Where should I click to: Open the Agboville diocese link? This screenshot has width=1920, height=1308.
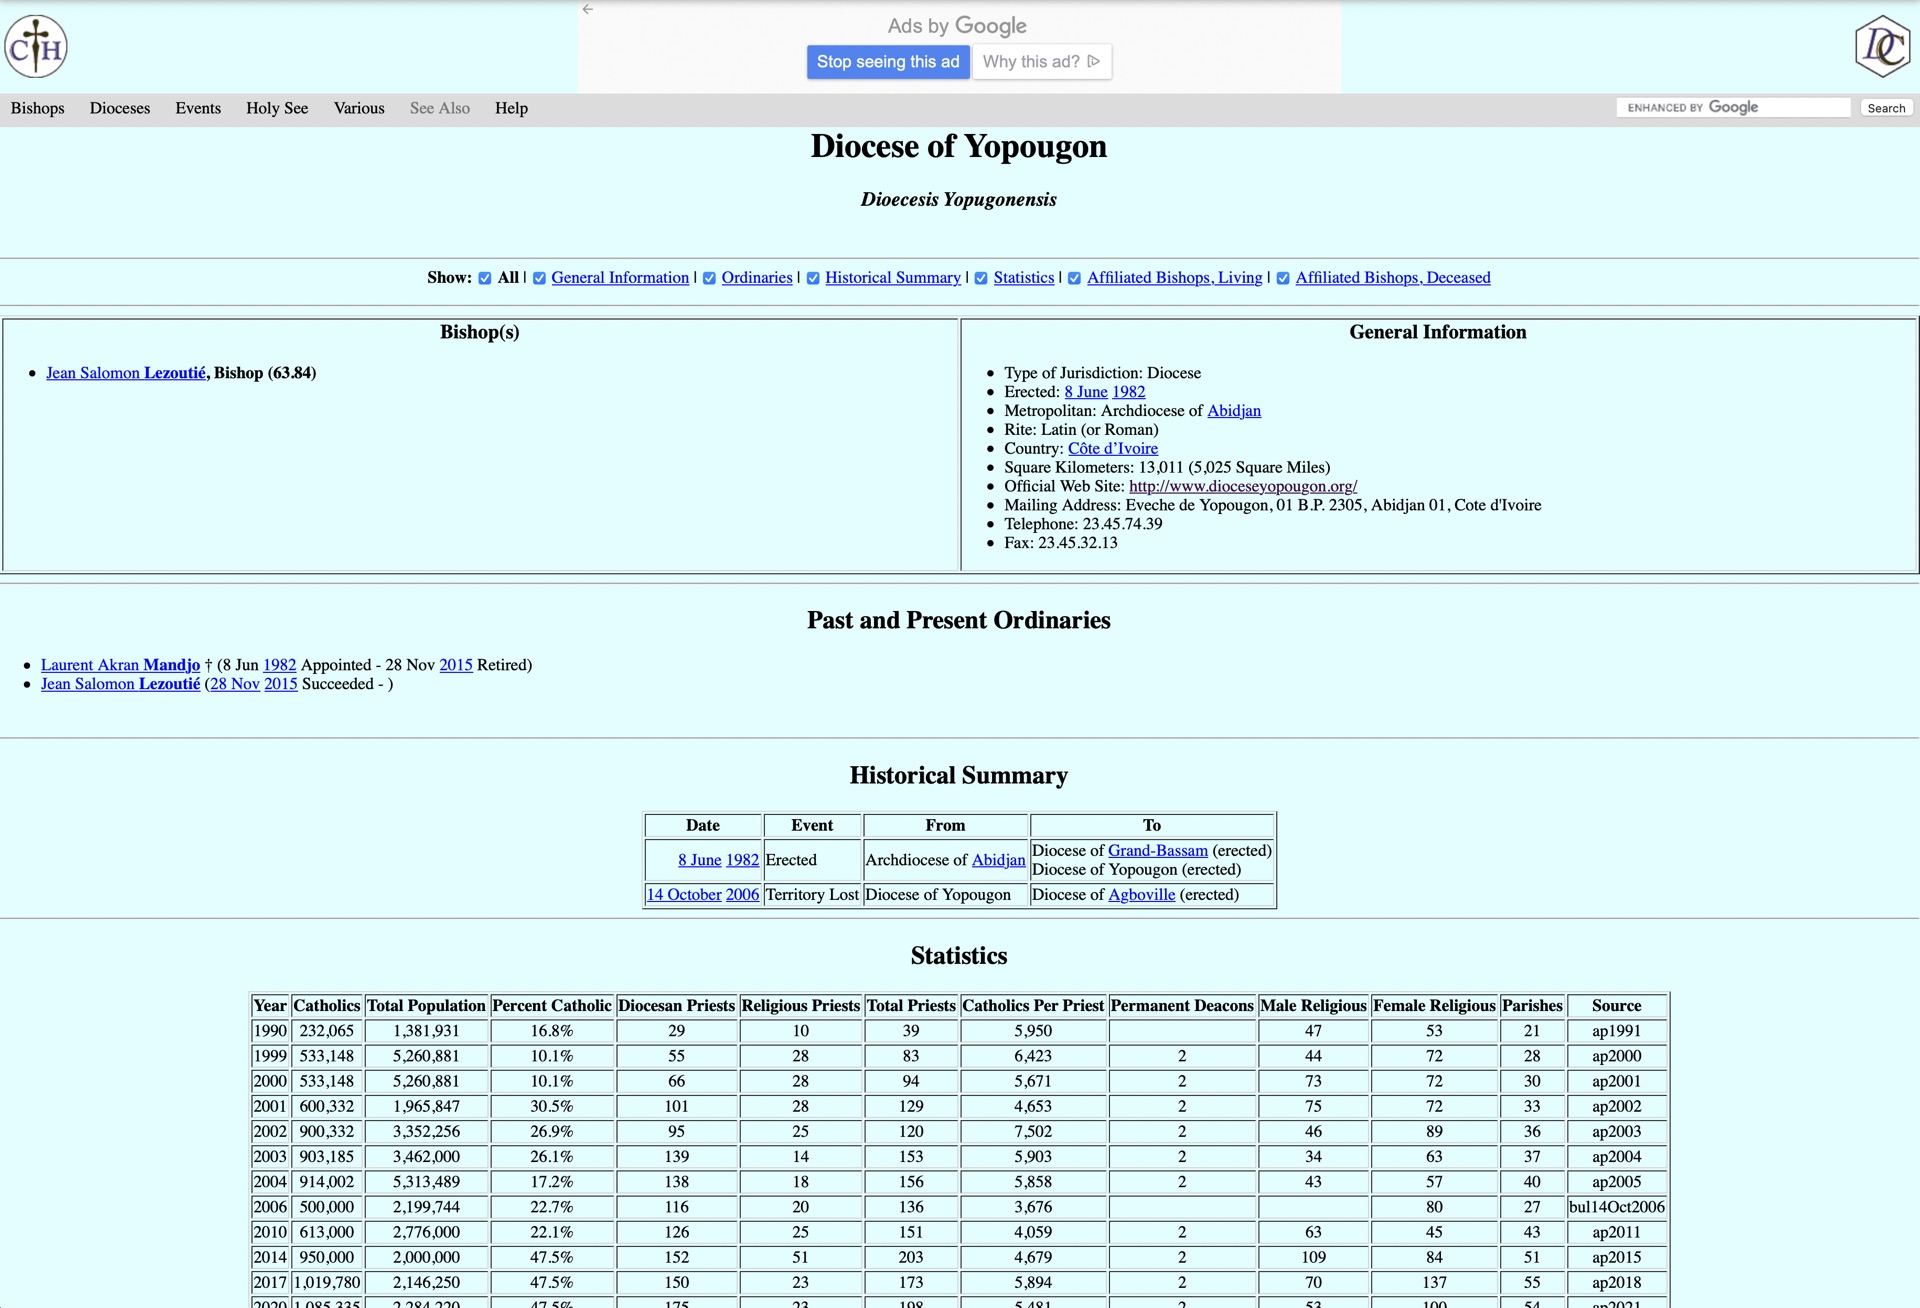1141,895
